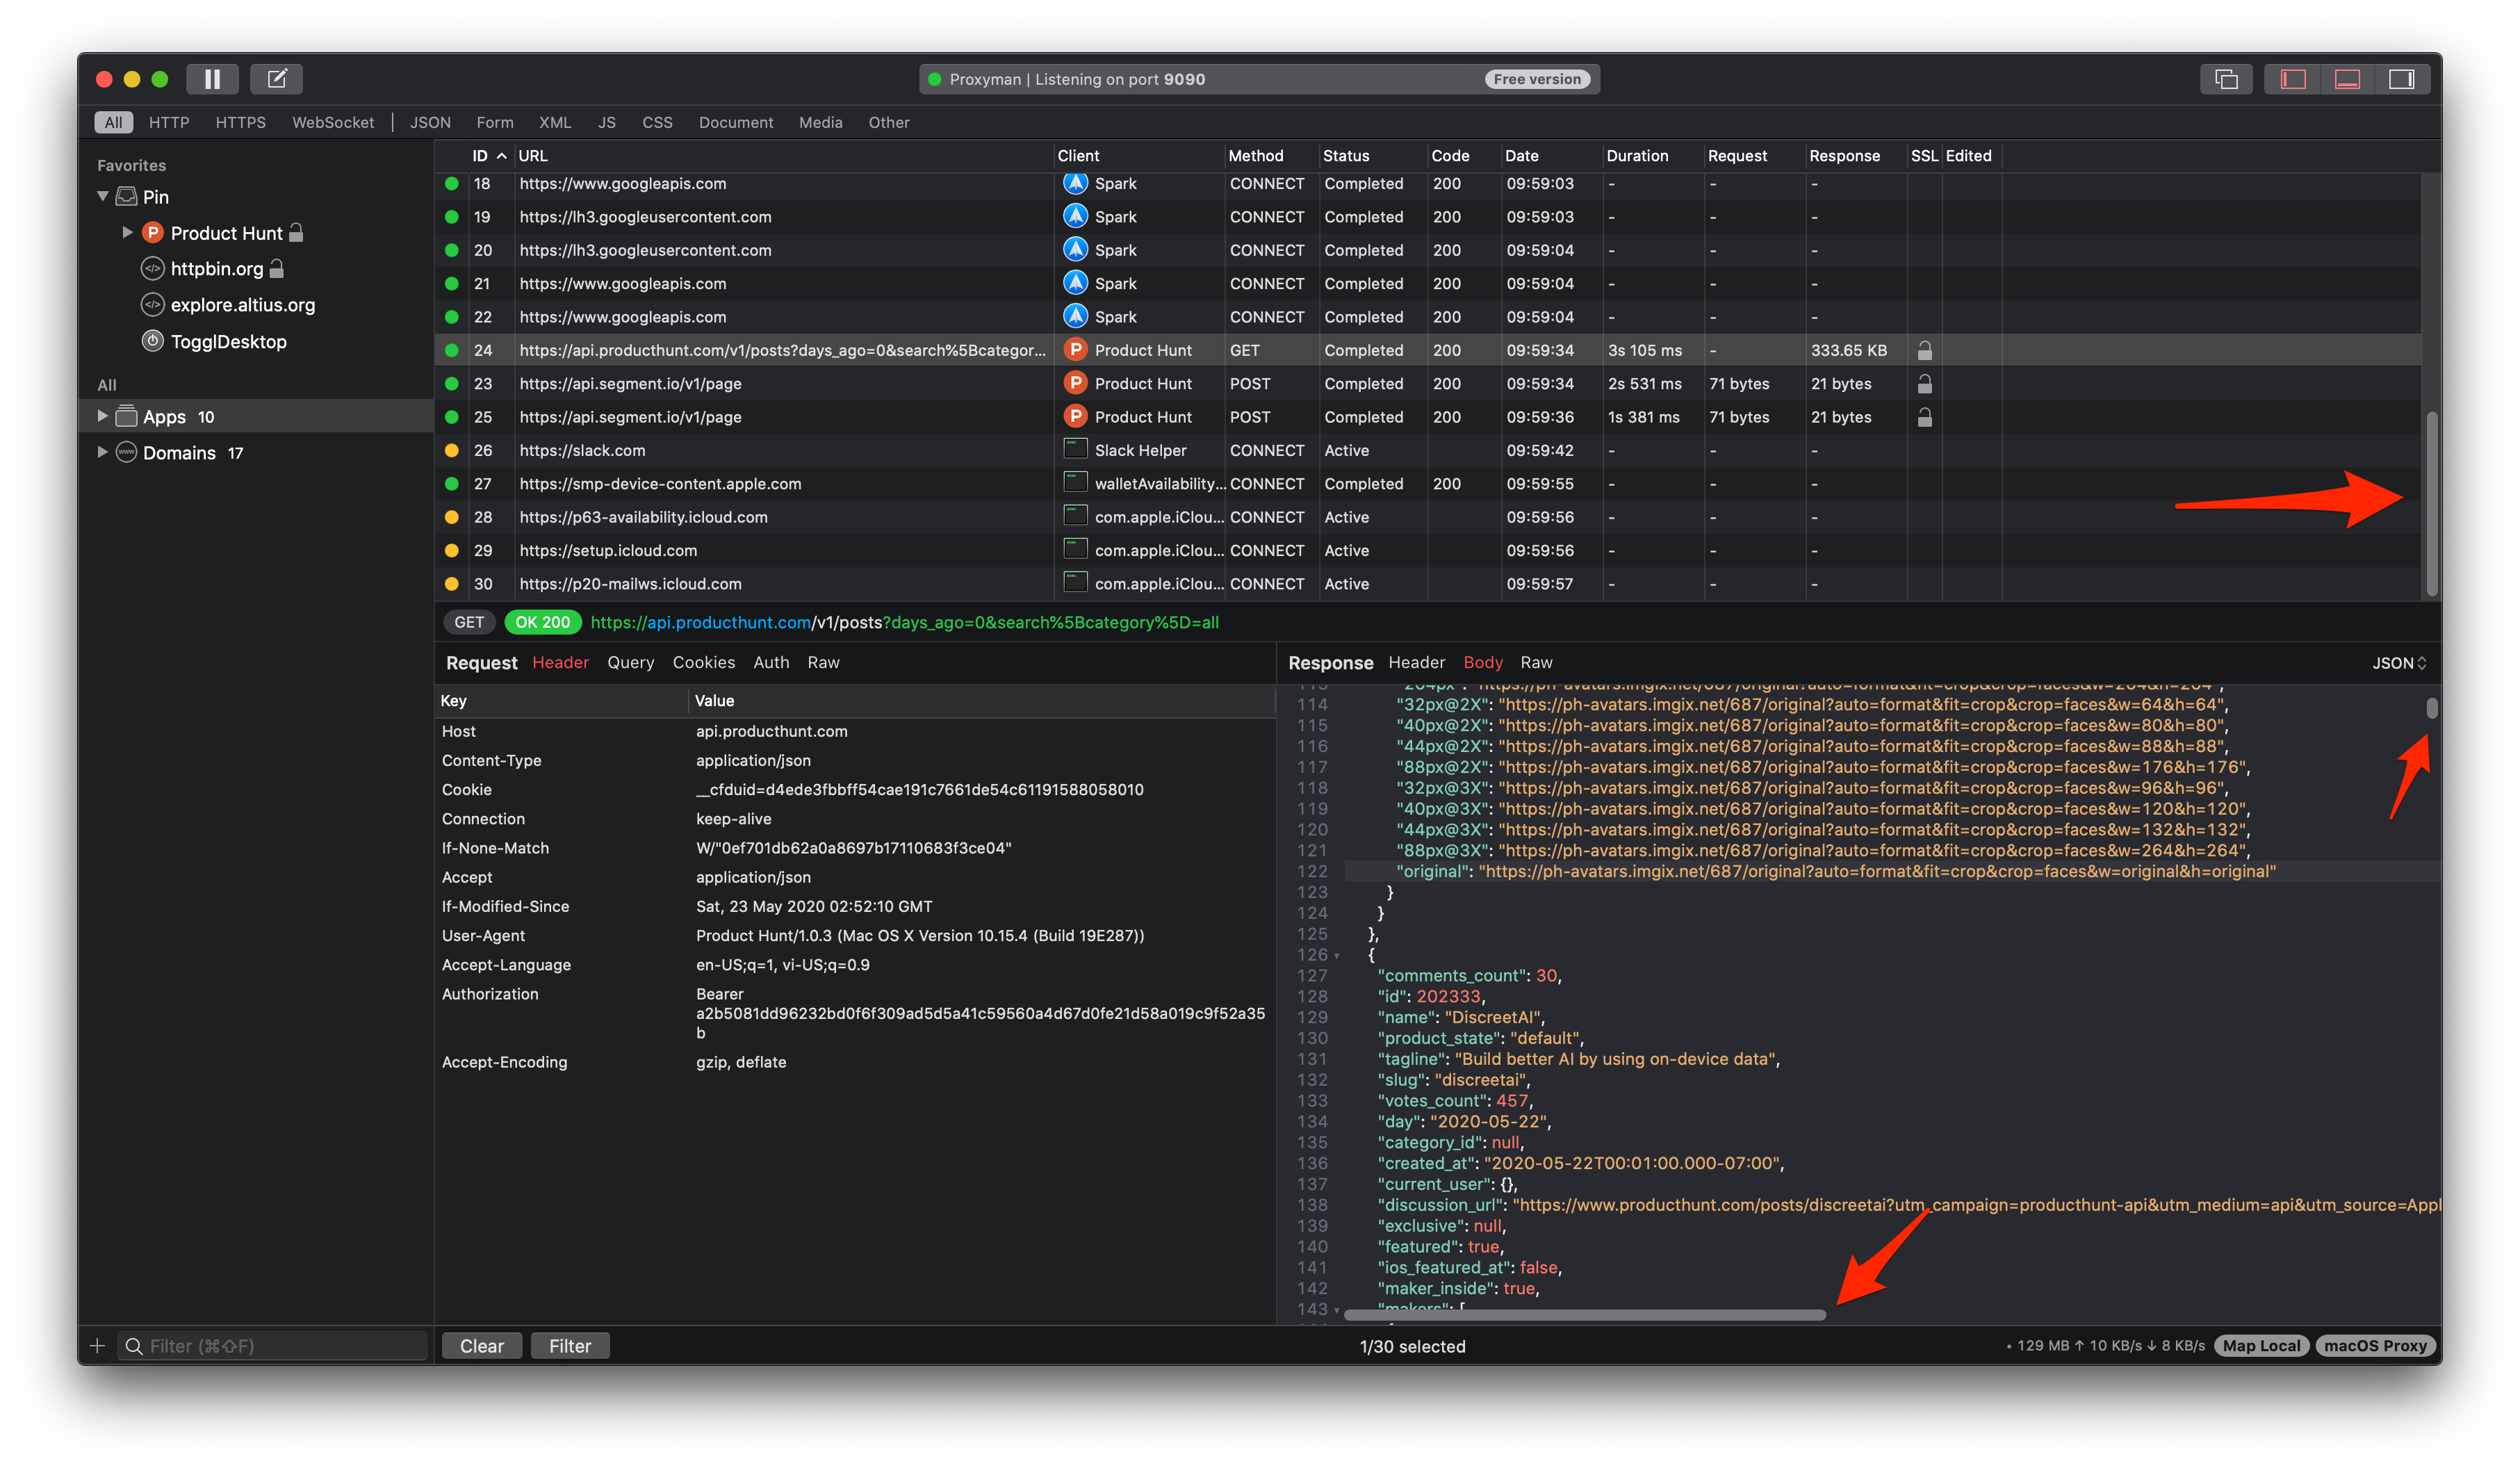Click the response body horizontal scrollbar
Screen dimensions: 2520x1468
pos(1584,1315)
